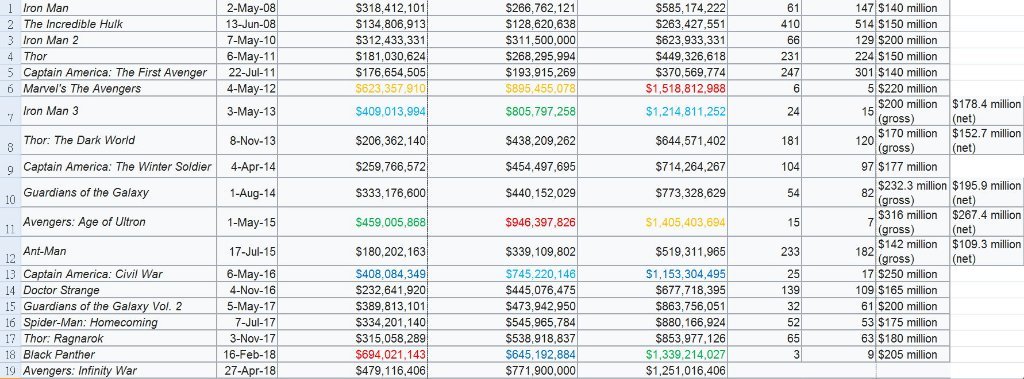The width and height of the screenshot is (1024, 379).
Task: Click the Thor: Ragnarok release date 3-Nov-17
Action: pyautogui.click(x=247, y=338)
